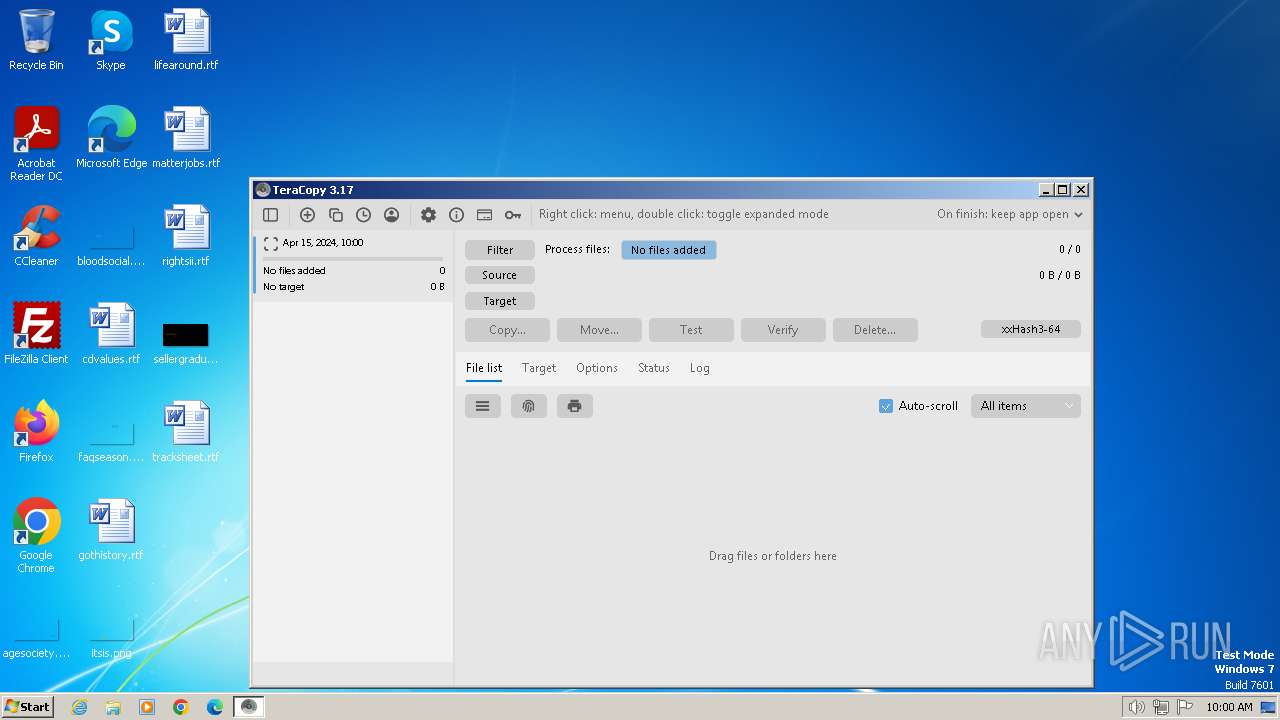
Task: Open the Status tab
Action: (654, 368)
